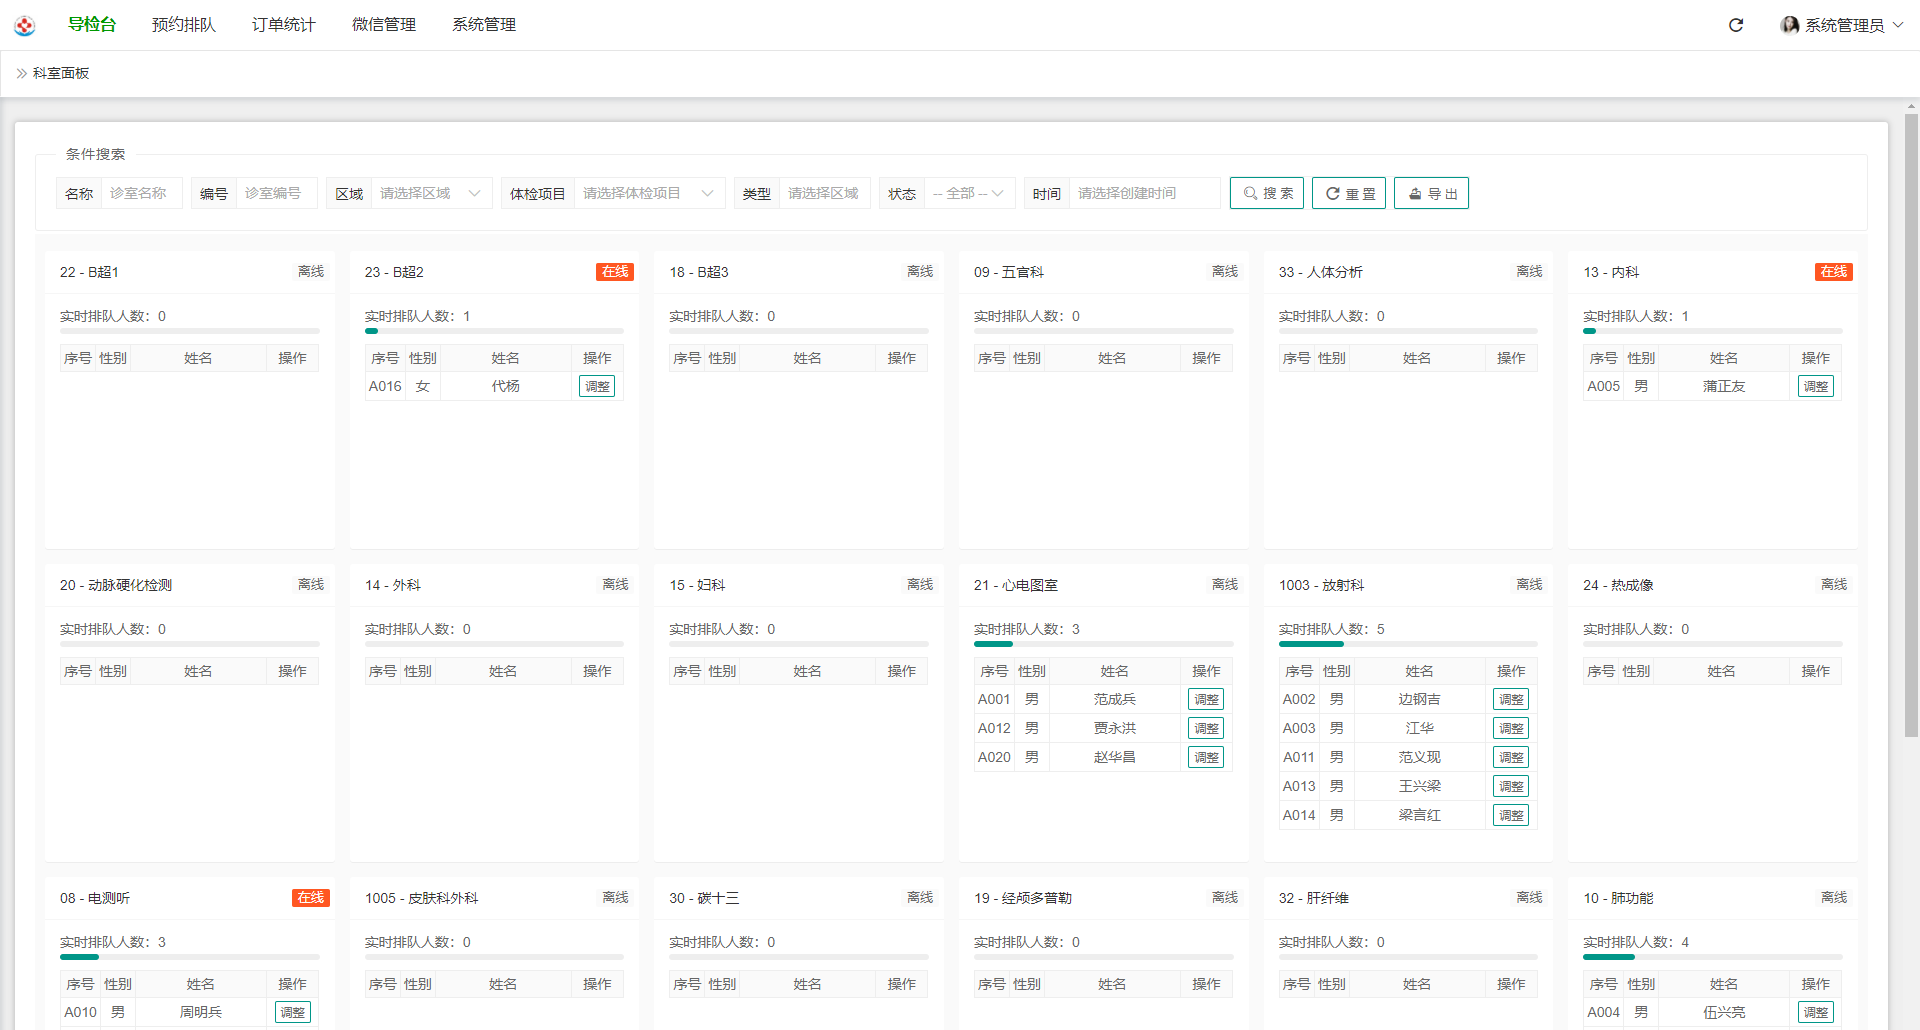Switch to the 订单统计 menu
Screen dimensions: 1920x1030
tap(283, 25)
